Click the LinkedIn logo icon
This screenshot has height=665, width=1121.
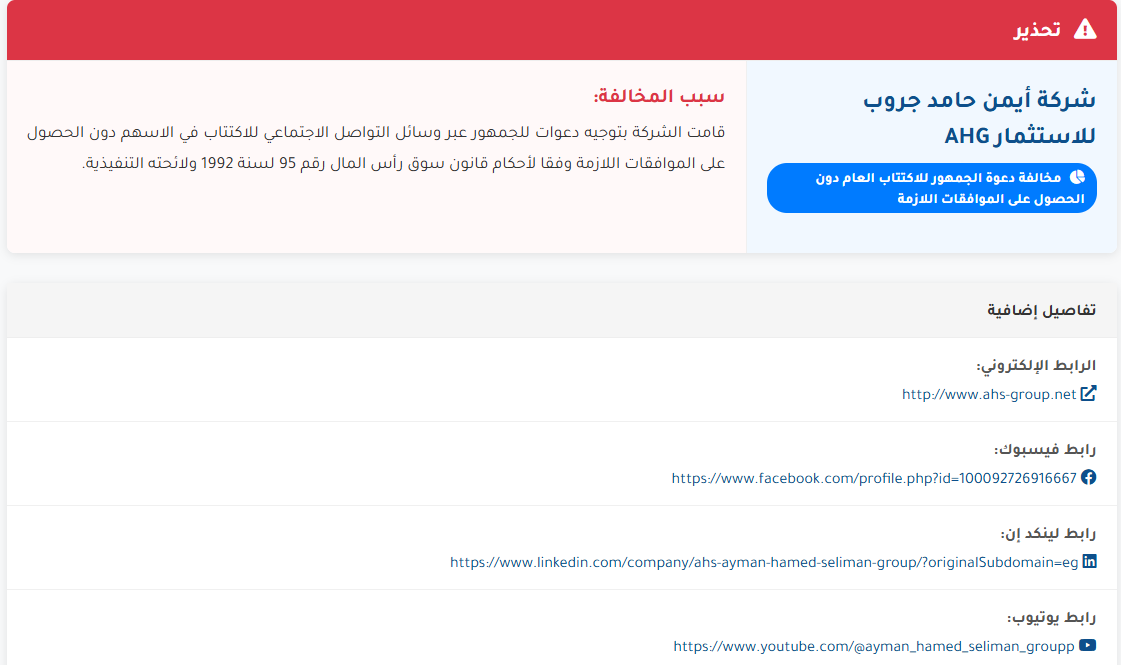coord(1089,561)
